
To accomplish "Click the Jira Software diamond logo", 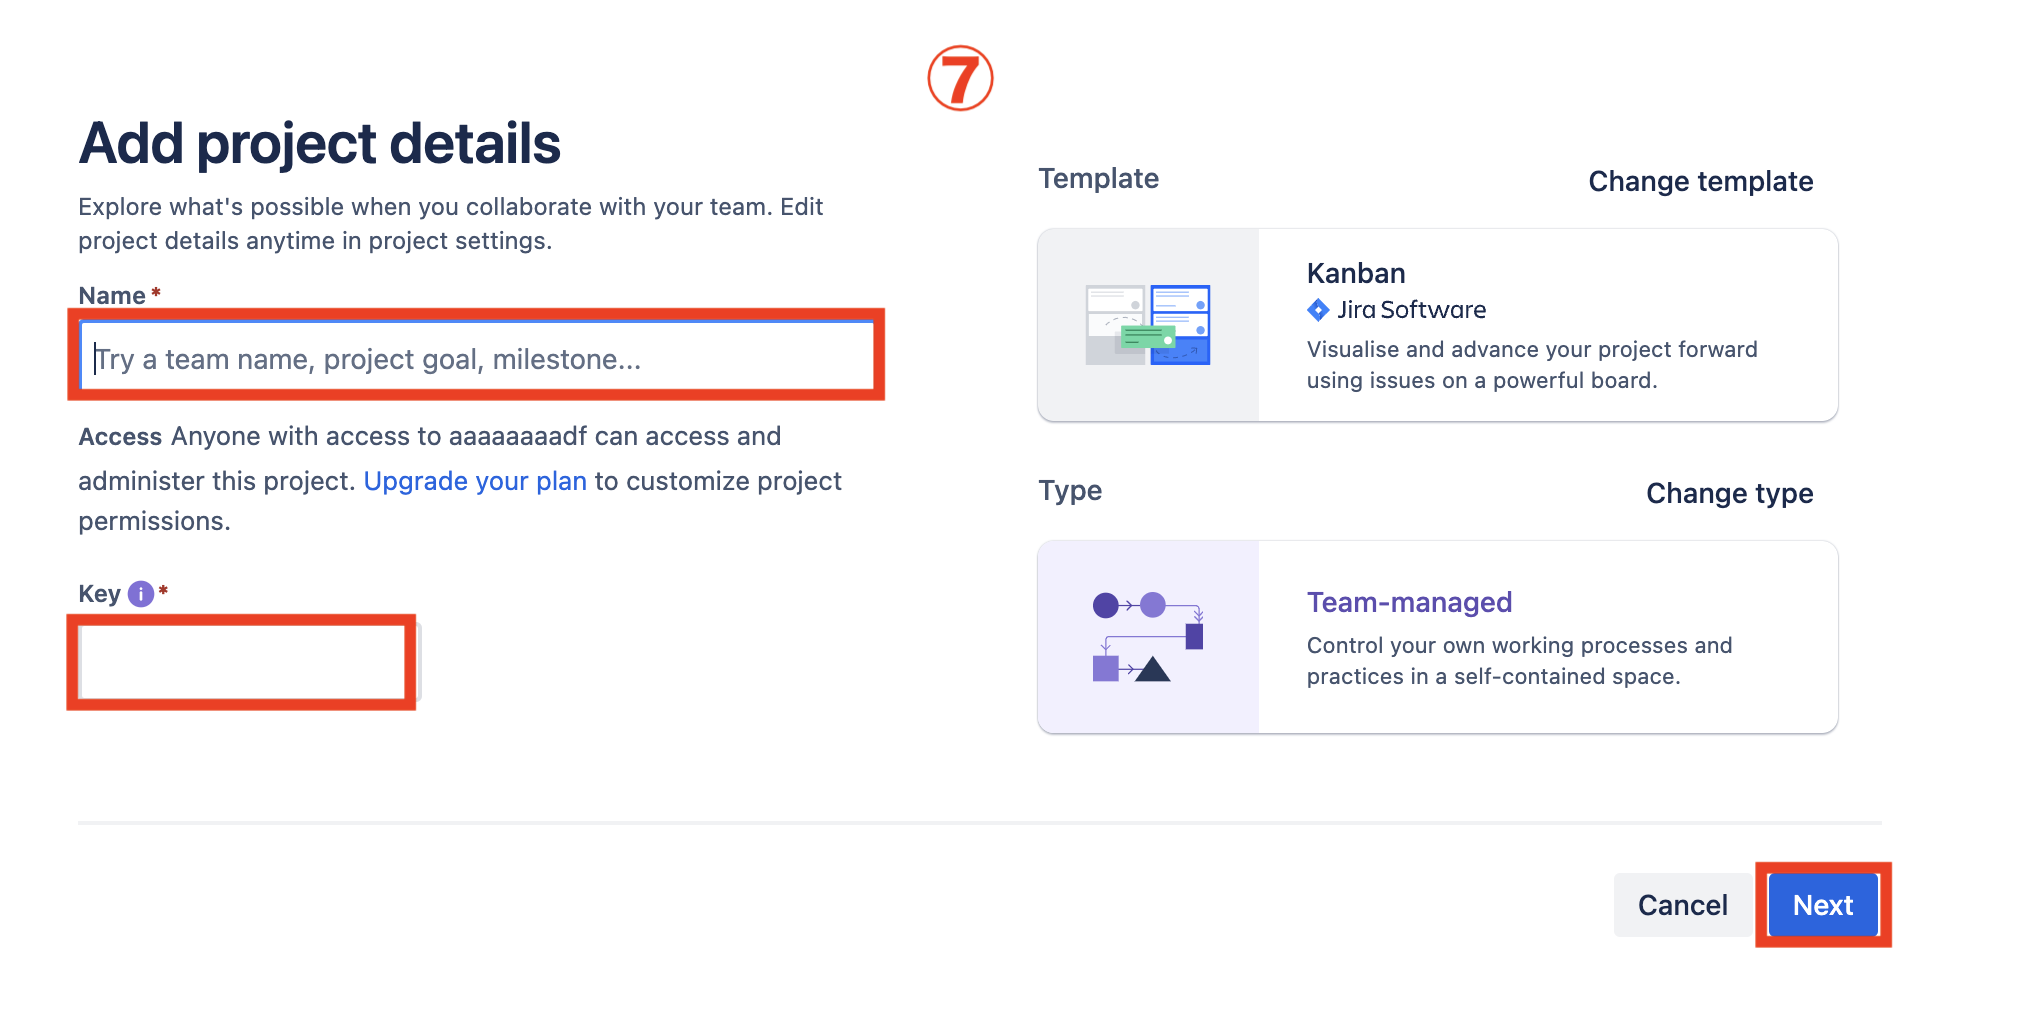I will 1318,310.
